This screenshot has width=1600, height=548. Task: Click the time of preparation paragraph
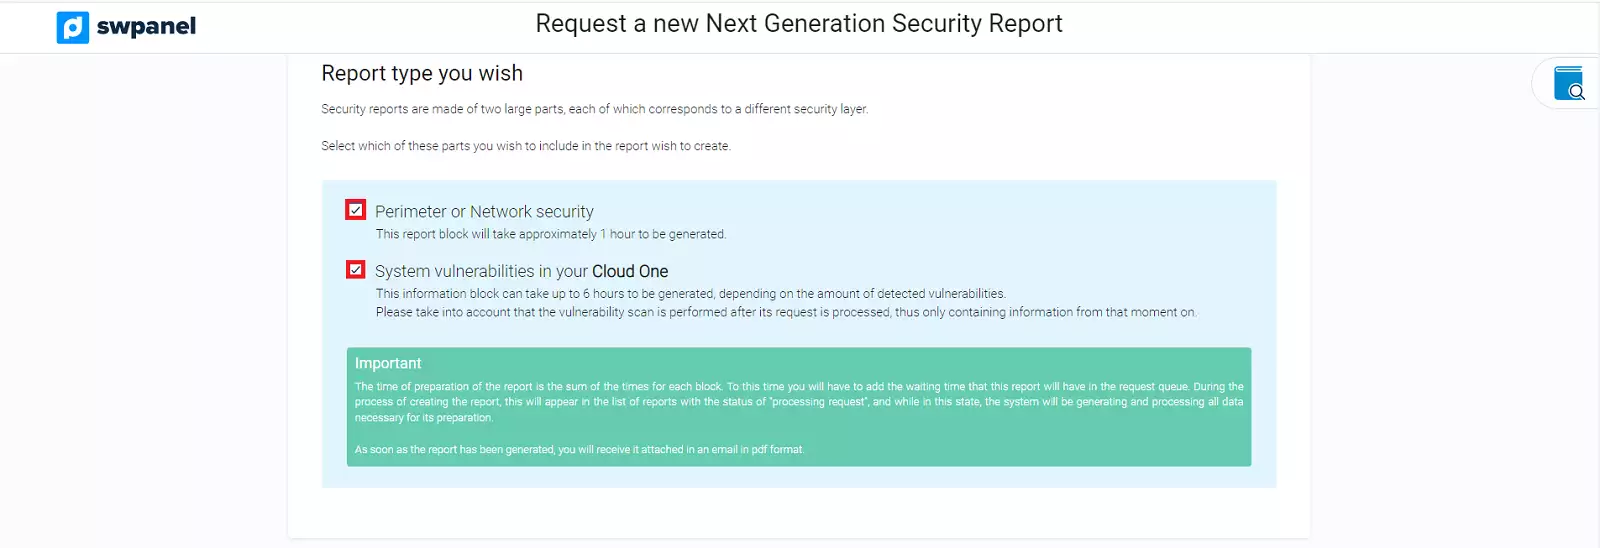(798, 402)
